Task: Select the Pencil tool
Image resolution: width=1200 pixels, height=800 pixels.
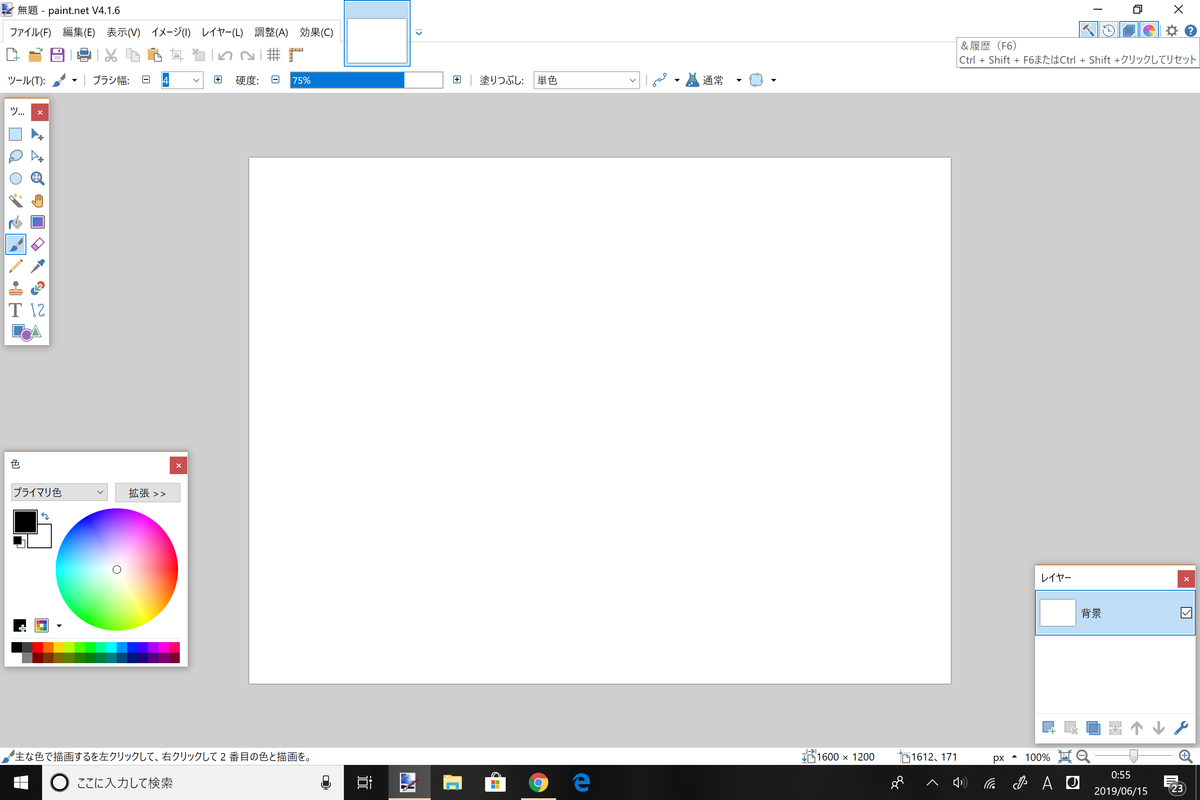Action: (16, 266)
